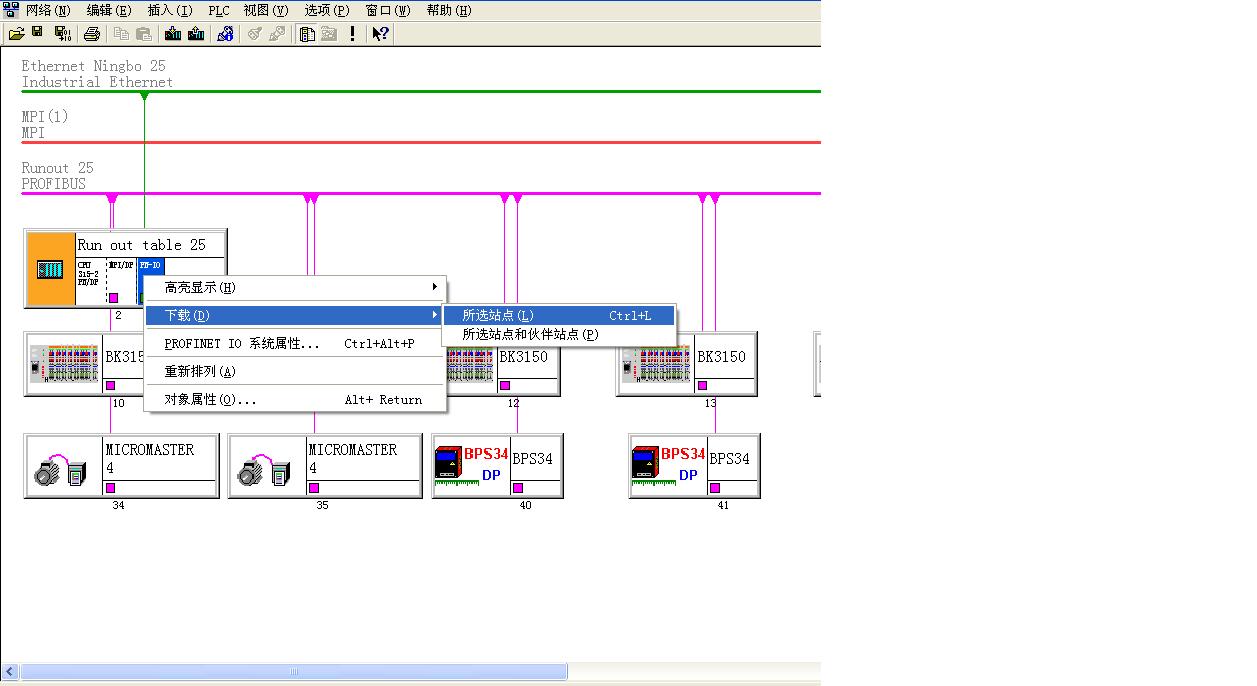Select the MPI/DP interface module
The width and height of the screenshot is (1257, 686).
point(121,281)
